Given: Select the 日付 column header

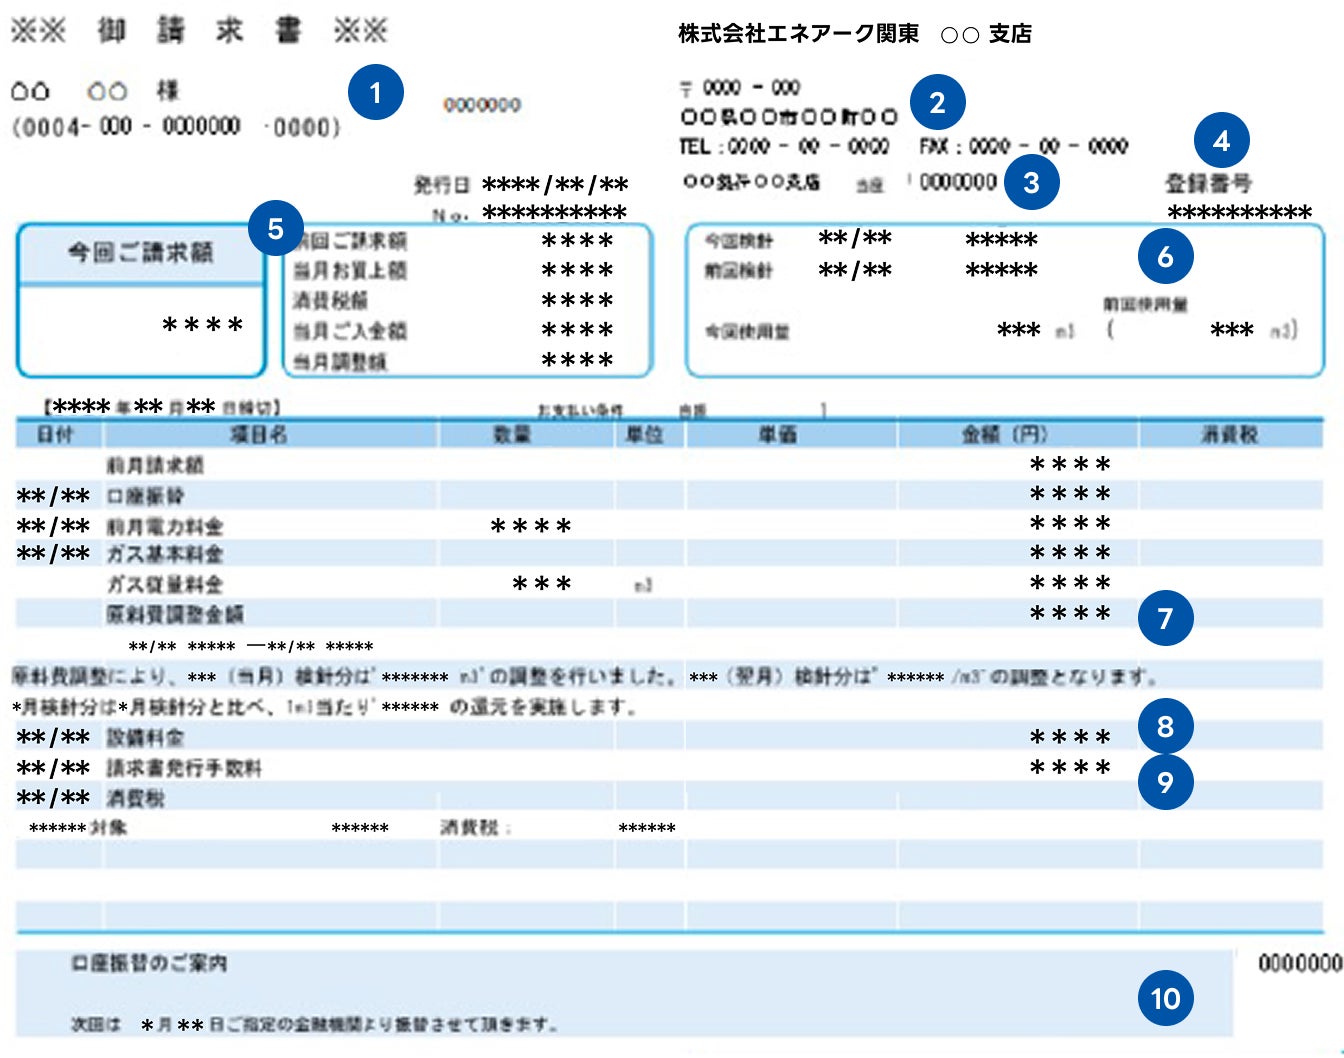Looking at the screenshot, I should tap(55, 435).
